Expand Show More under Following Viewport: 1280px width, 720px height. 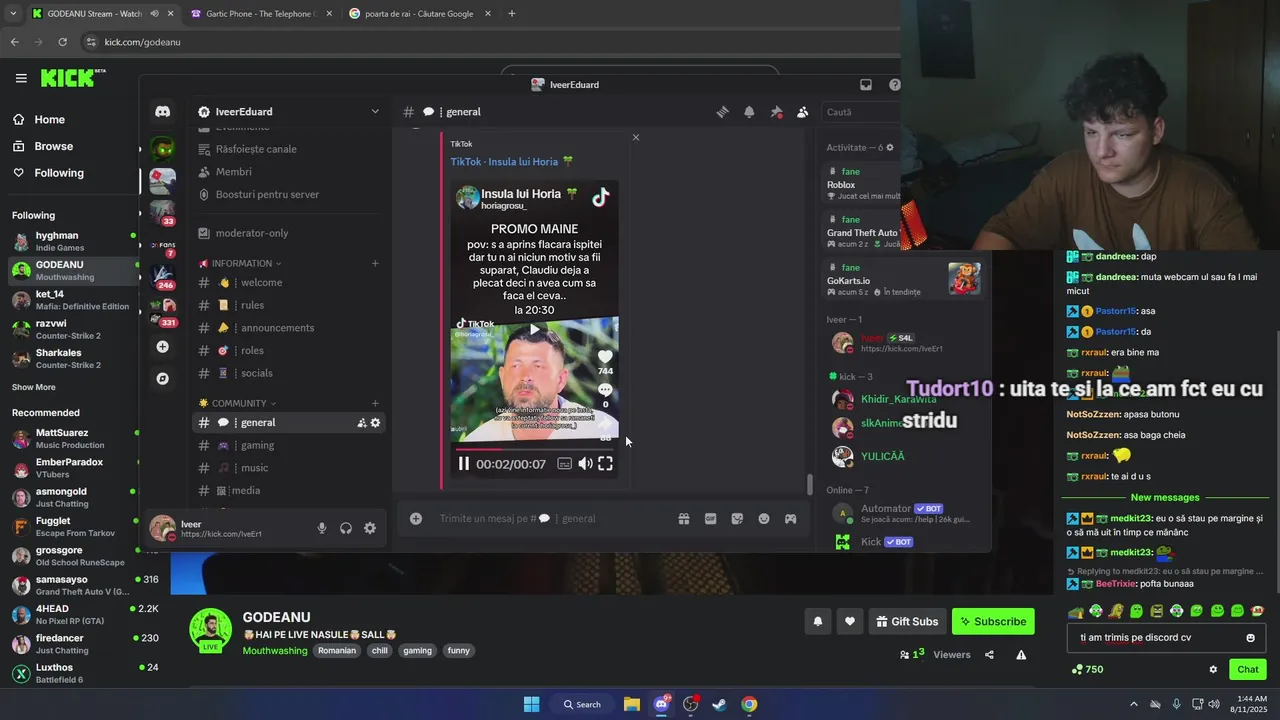34,387
